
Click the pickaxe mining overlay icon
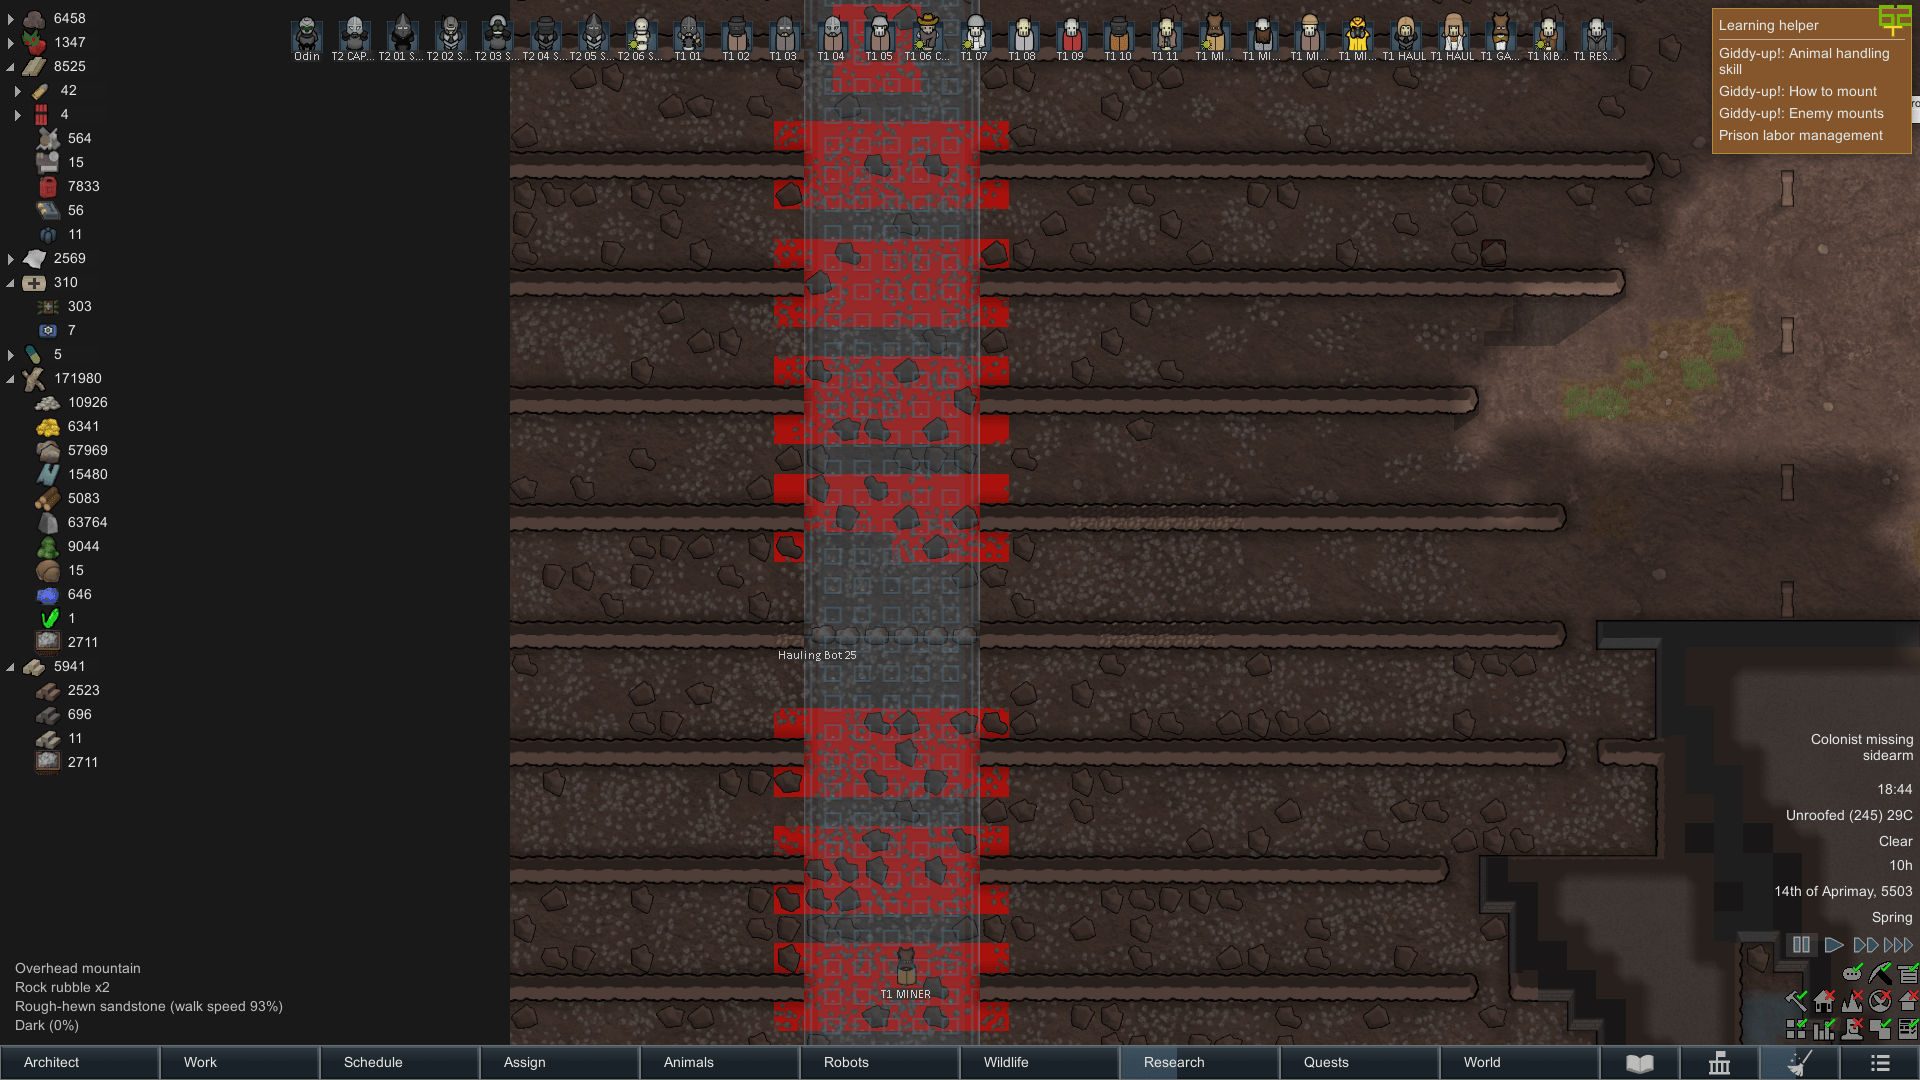tap(1880, 973)
